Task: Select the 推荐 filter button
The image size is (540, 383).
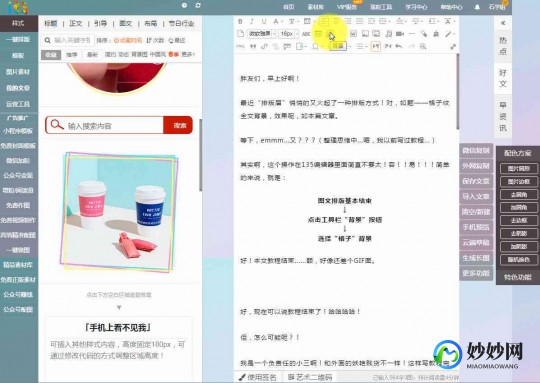Action: tap(71, 54)
